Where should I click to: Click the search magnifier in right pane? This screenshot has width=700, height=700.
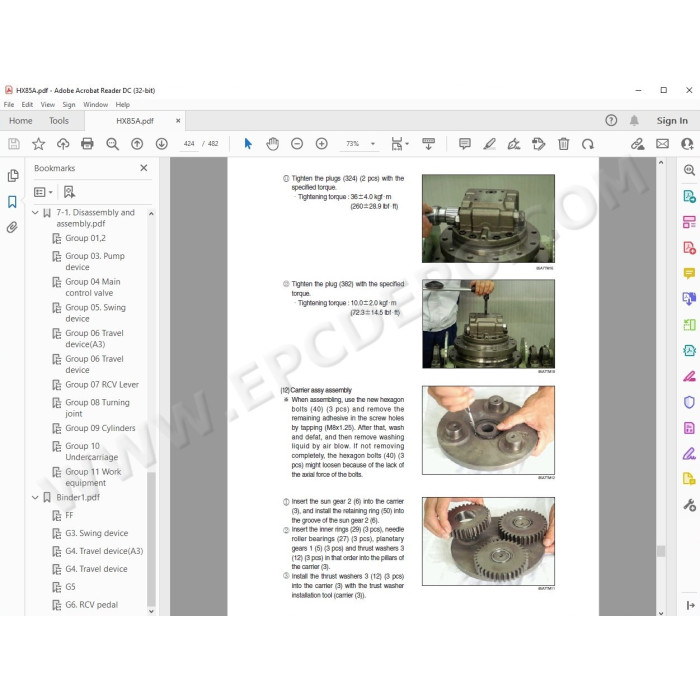click(689, 170)
